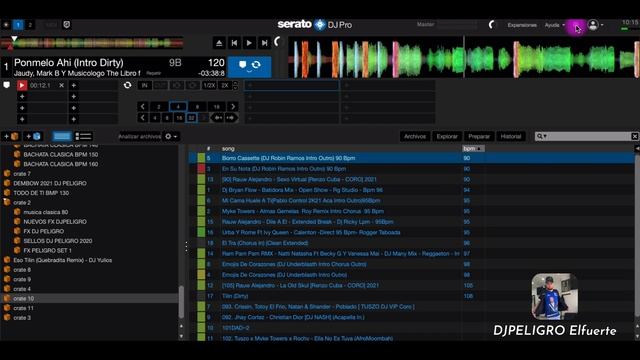Open the user account profile menu
The height and width of the screenshot is (360, 640).
coord(595,25)
